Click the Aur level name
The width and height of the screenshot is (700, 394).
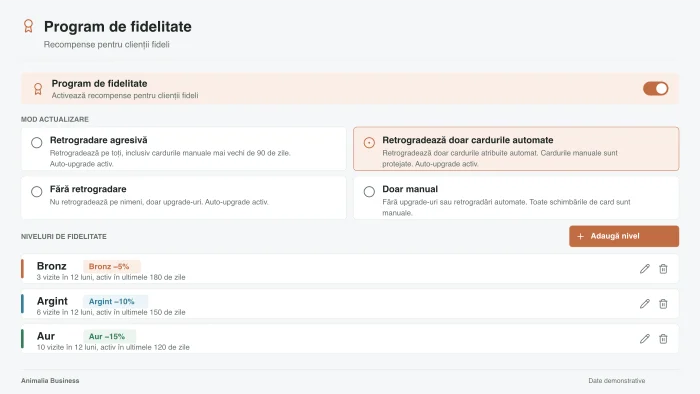point(46,336)
